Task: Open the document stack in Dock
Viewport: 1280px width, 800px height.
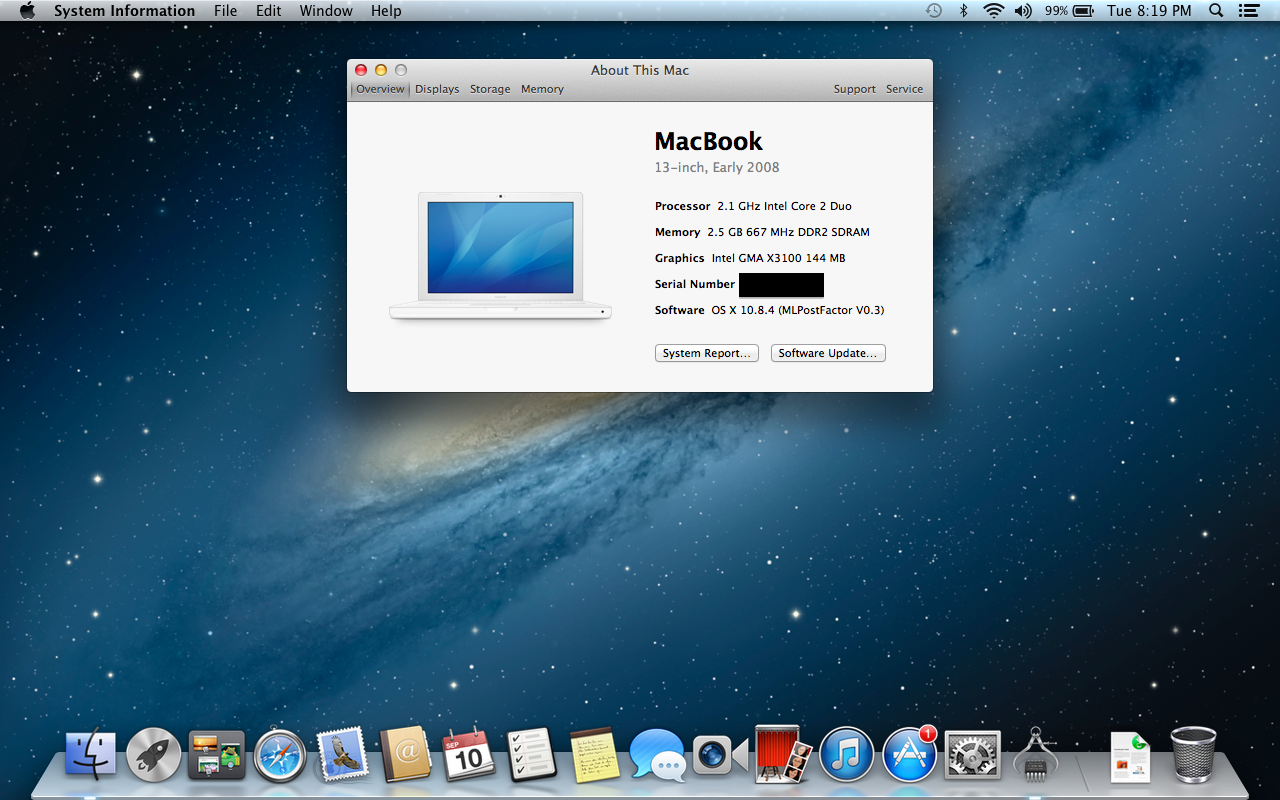Action: coord(1130,756)
